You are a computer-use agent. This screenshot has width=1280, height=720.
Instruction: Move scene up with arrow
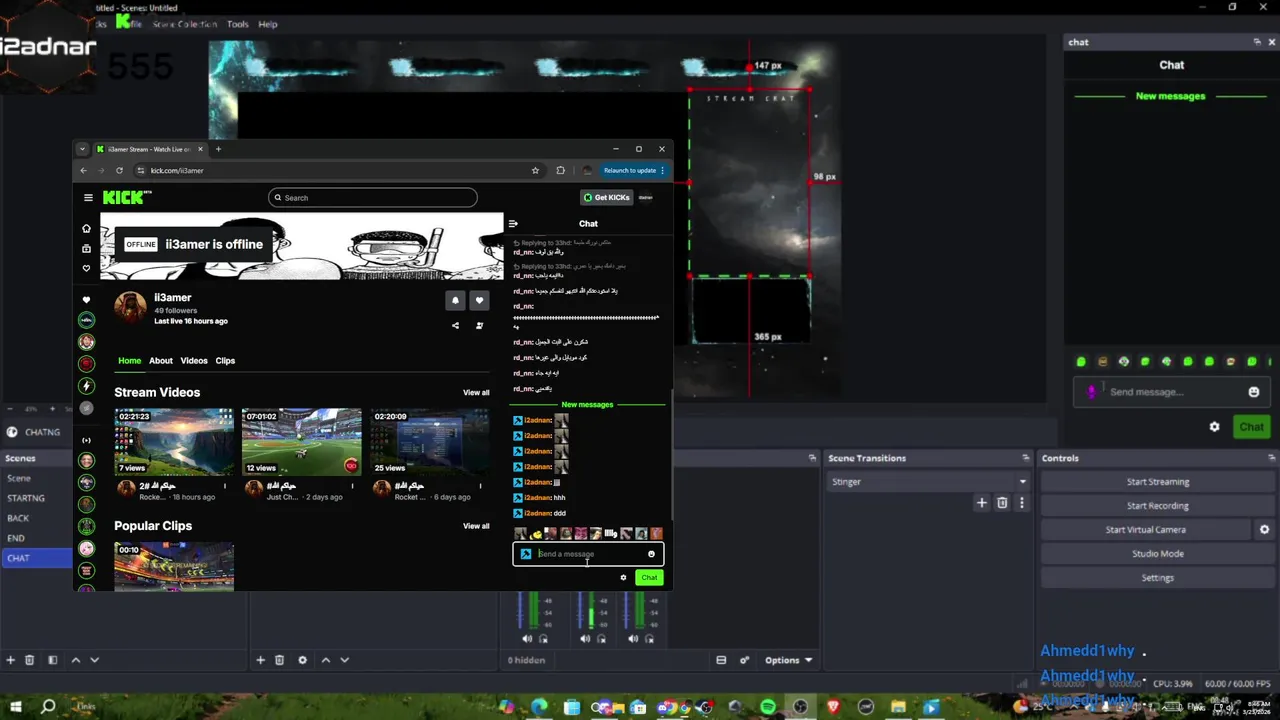pyautogui.click(x=75, y=660)
